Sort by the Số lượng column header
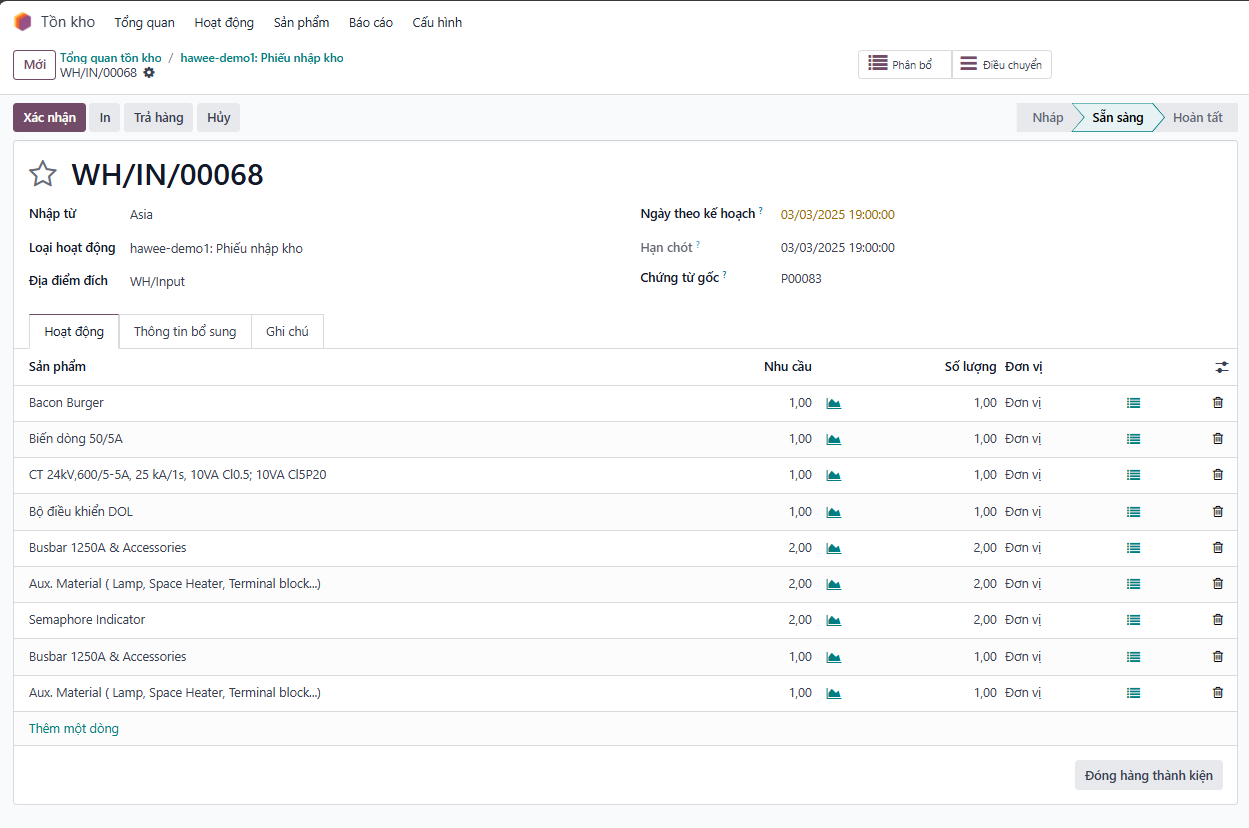1249x828 pixels. click(x=970, y=367)
